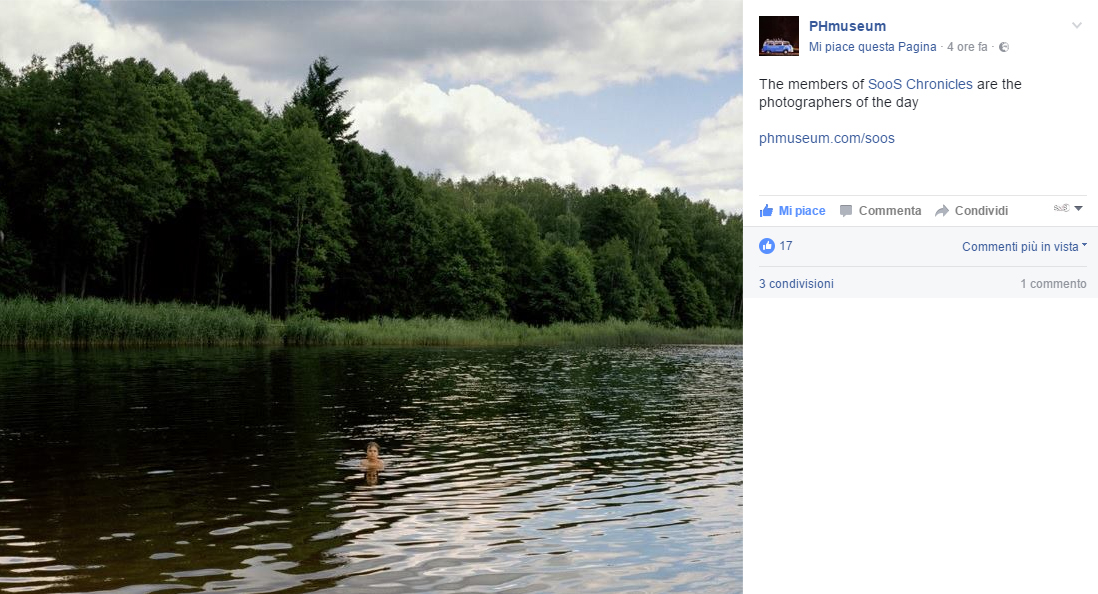Click the blue thumbs-up Mi piace icon
The width and height of the screenshot is (1098, 594).
tap(766, 210)
